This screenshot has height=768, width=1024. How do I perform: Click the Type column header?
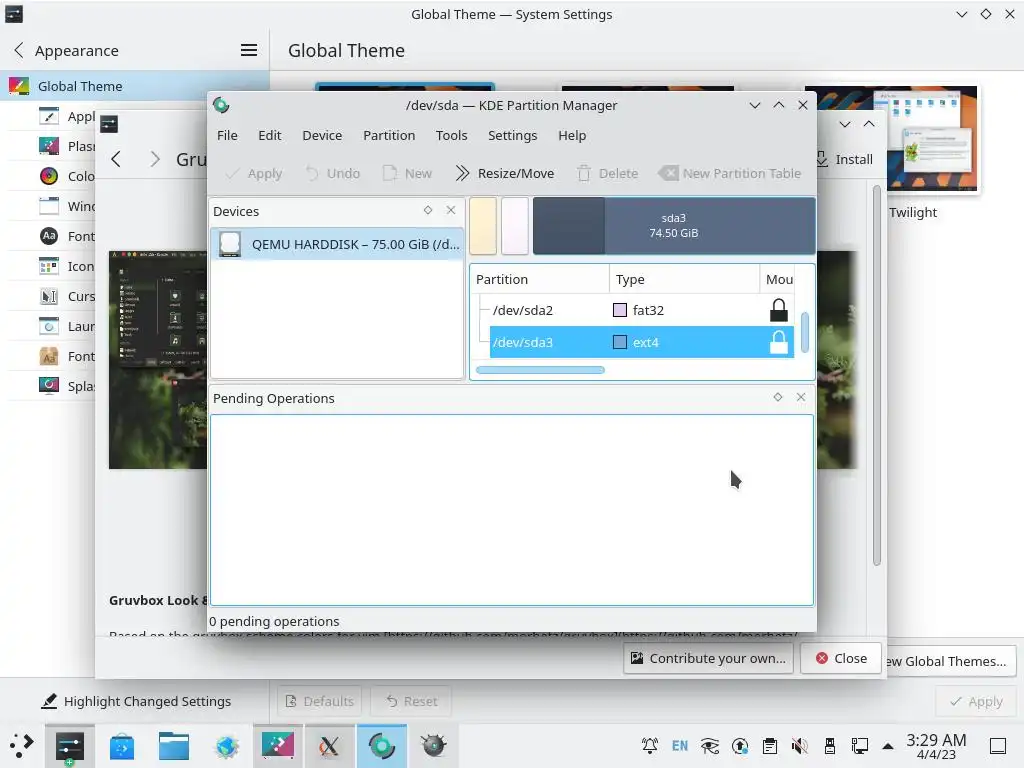tap(684, 280)
